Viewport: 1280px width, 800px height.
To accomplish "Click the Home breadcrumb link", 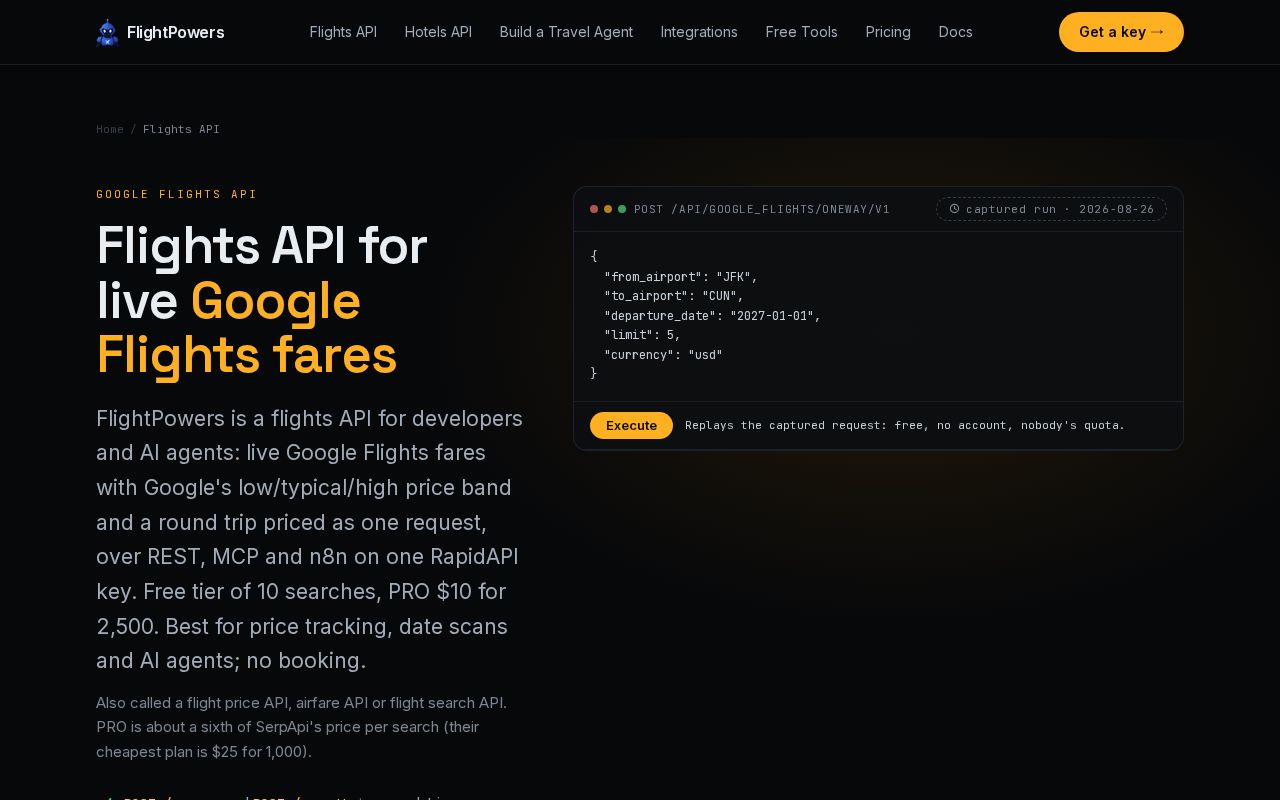I will coord(110,129).
